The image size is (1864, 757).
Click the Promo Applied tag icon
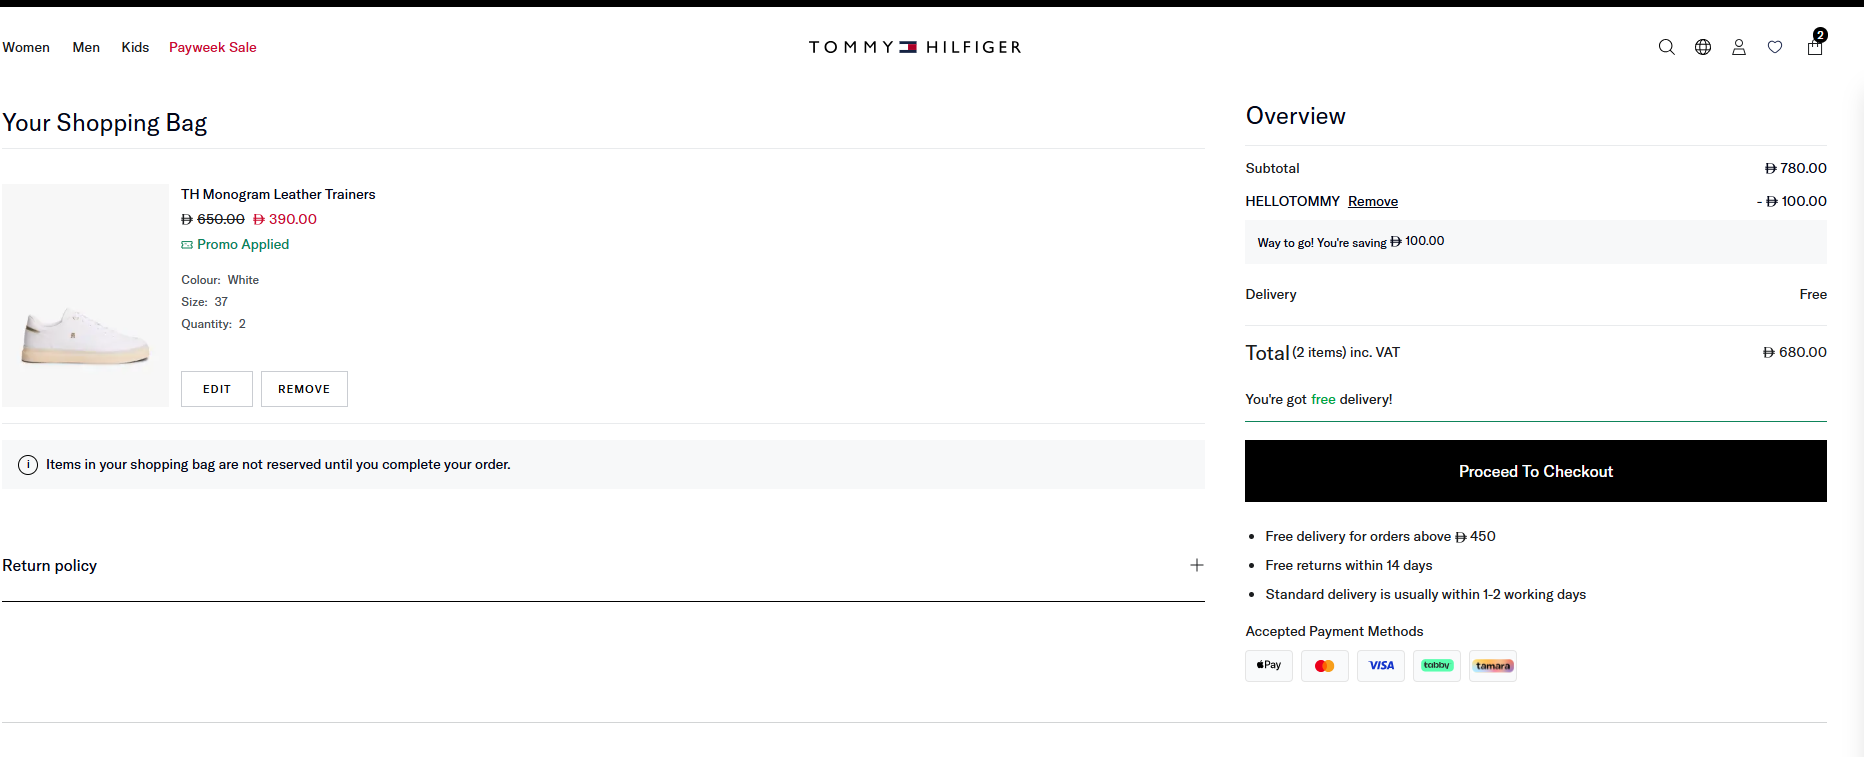[187, 245]
